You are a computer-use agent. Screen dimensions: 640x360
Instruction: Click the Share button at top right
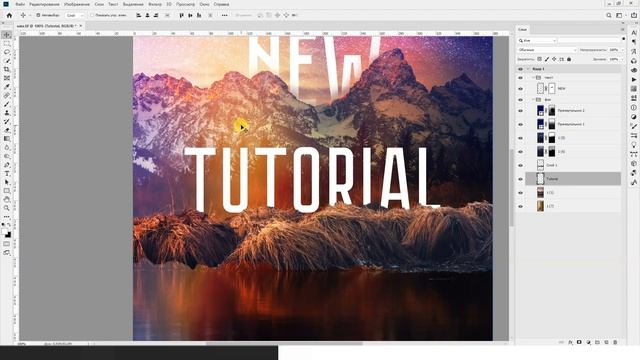(x=634, y=15)
